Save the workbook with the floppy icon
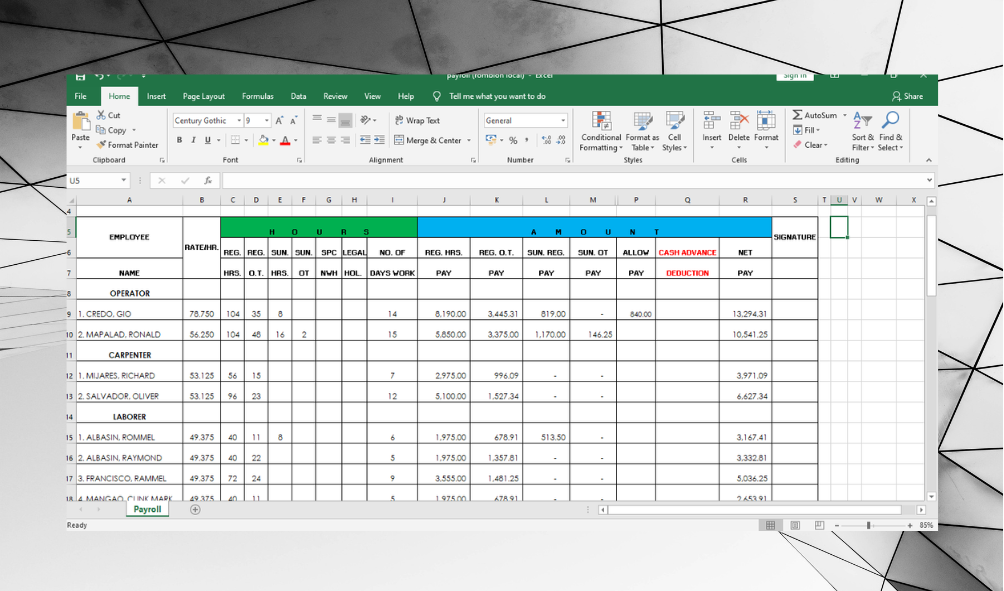 pyautogui.click(x=80, y=76)
